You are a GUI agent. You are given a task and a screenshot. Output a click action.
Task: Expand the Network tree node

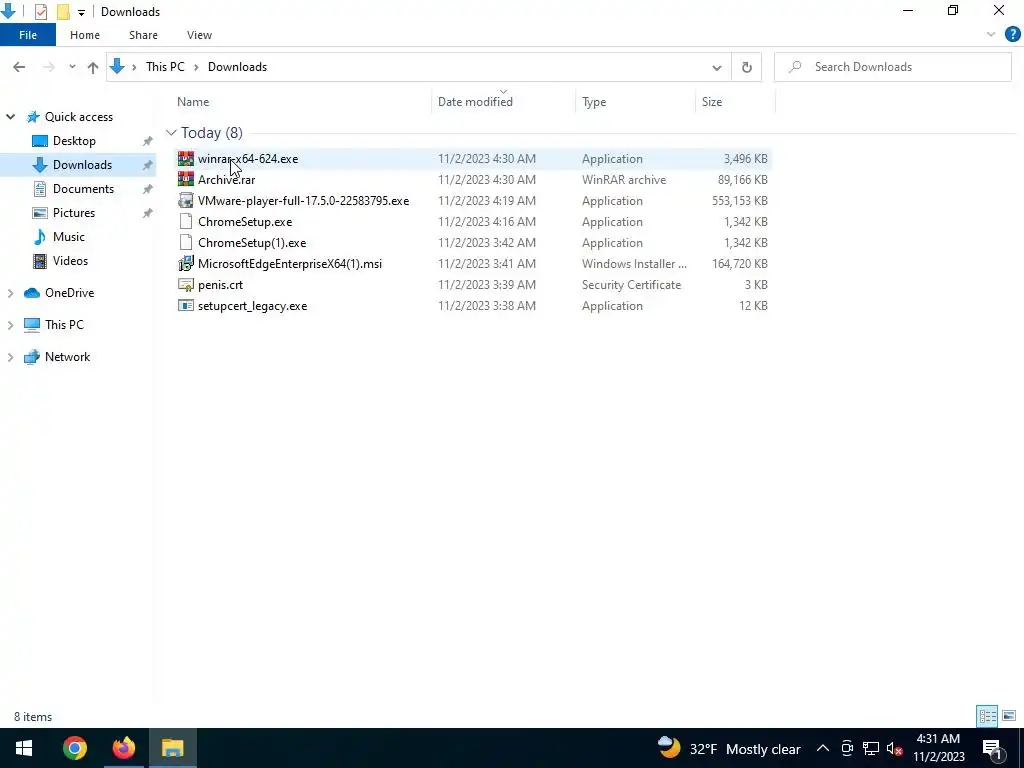pos(10,357)
